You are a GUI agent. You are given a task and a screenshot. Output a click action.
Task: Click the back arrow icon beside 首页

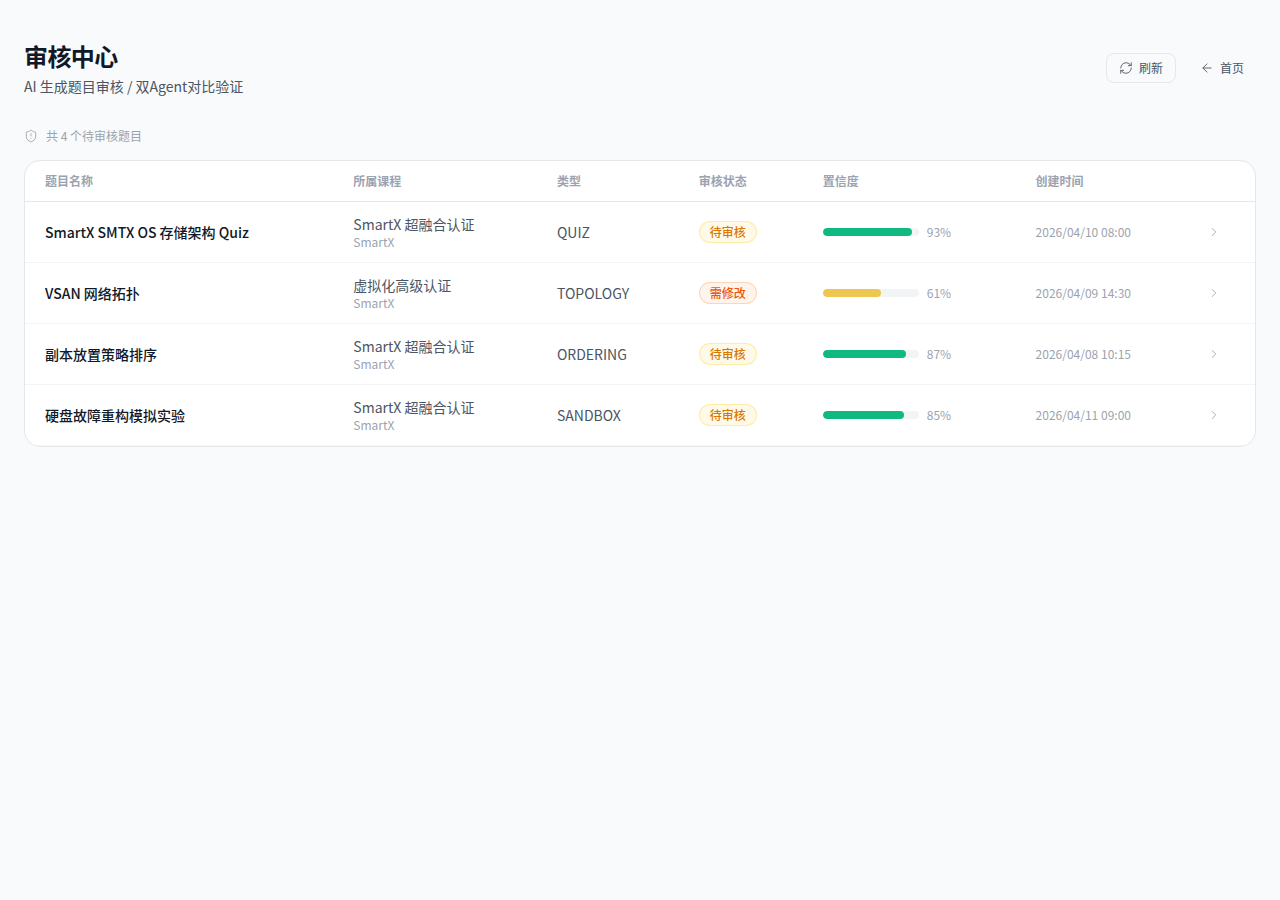pyautogui.click(x=1207, y=68)
